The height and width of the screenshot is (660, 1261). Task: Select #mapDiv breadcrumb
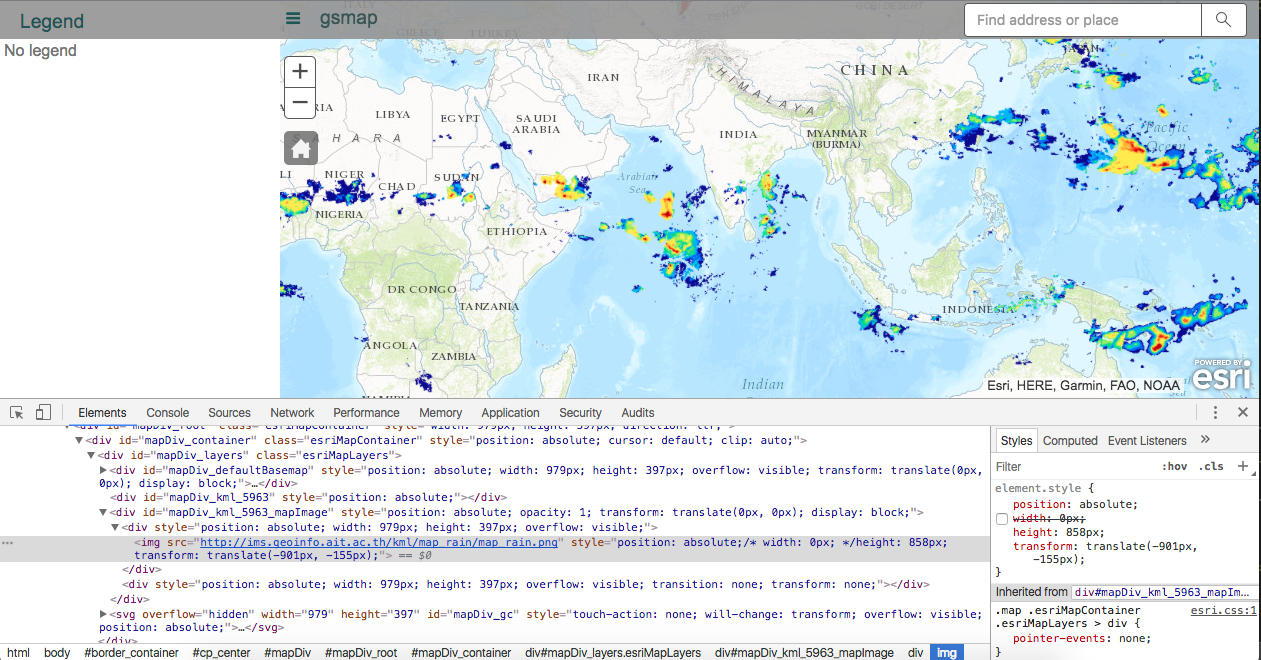click(x=289, y=652)
